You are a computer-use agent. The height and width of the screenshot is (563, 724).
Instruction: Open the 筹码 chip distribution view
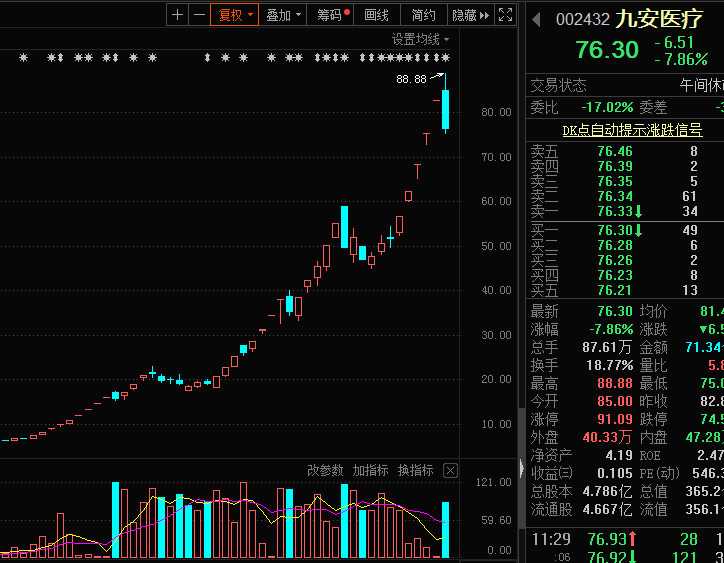pyautogui.click(x=333, y=15)
